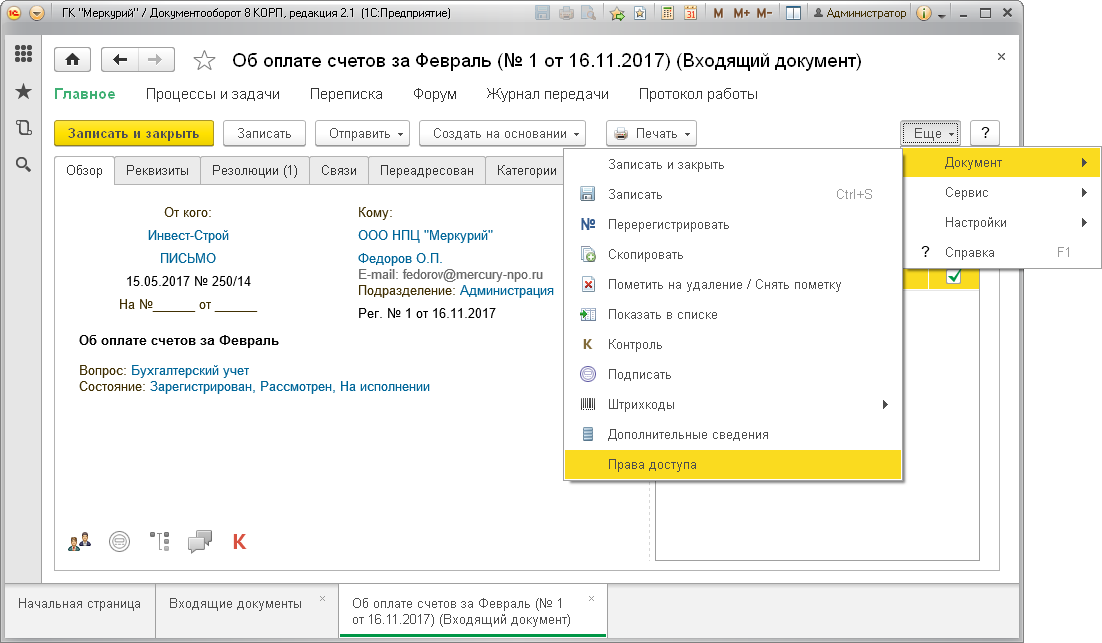Open the info icon in title bar

(x=924, y=13)
